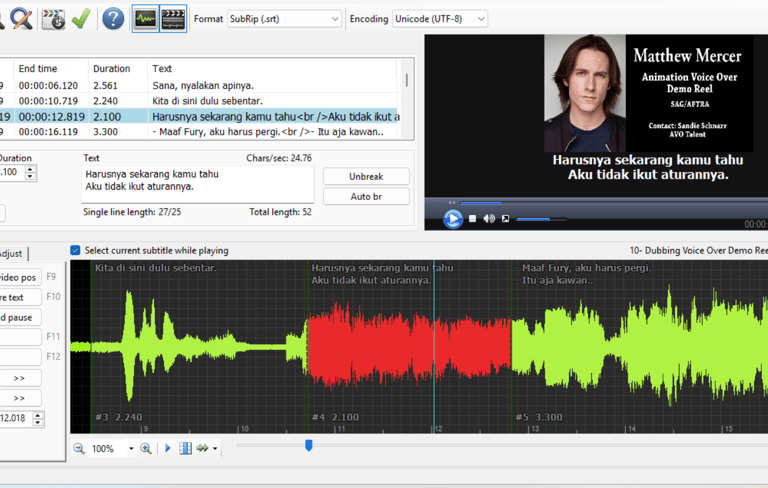This screenshot has width=768, height=488.
Task: Select subtitle row 'Kita di sini dulu sebentar.'
Action: [x=198, y=101]
